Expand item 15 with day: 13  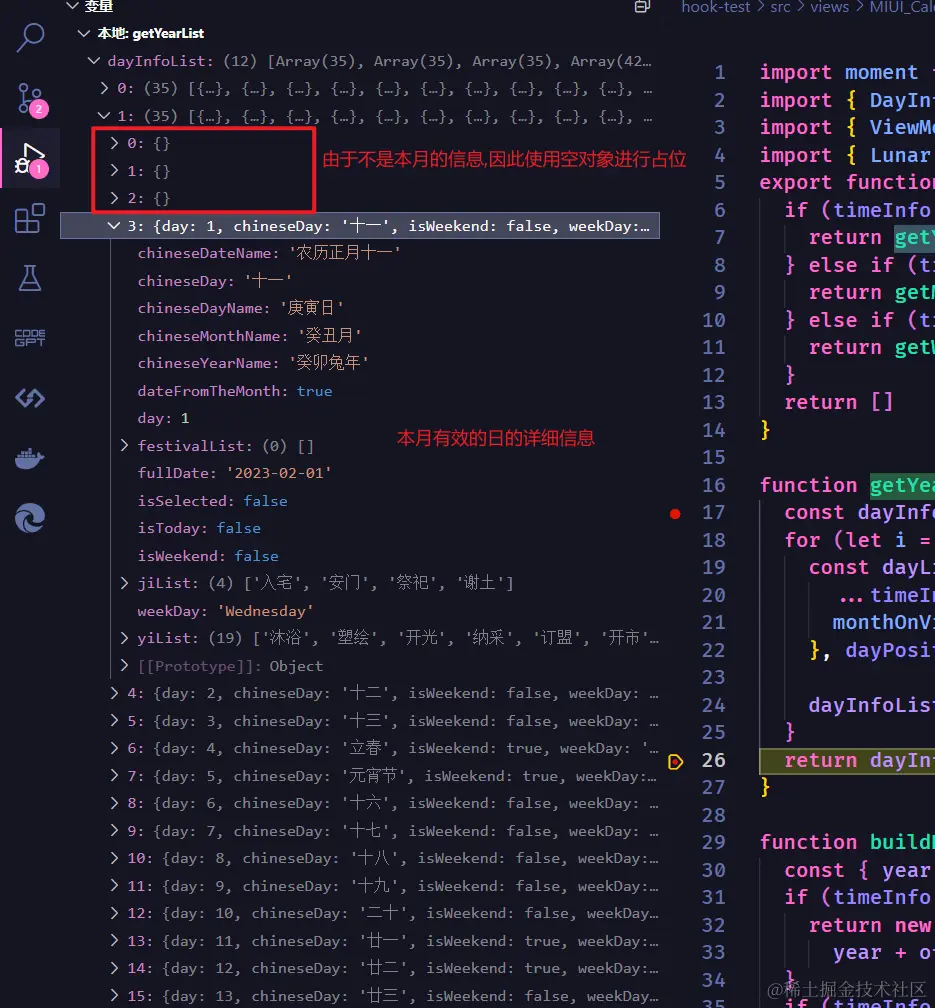point(114,996)
